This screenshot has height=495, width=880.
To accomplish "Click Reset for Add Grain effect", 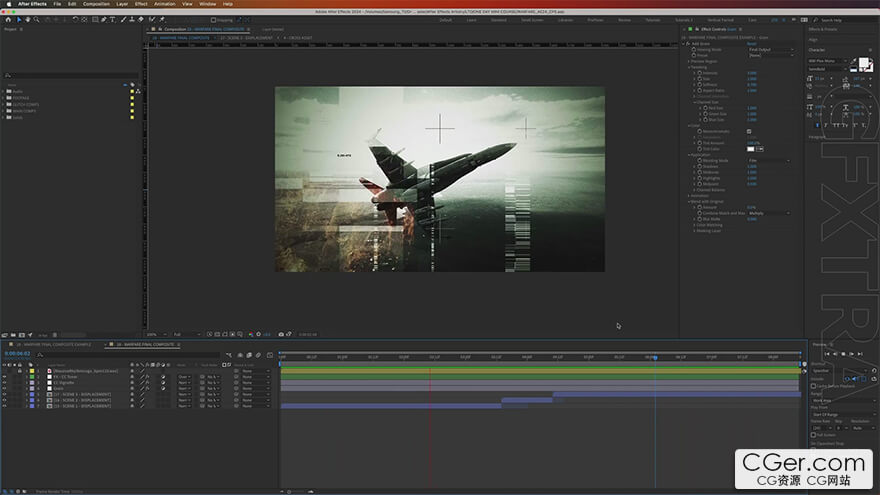I will (751, 44).
